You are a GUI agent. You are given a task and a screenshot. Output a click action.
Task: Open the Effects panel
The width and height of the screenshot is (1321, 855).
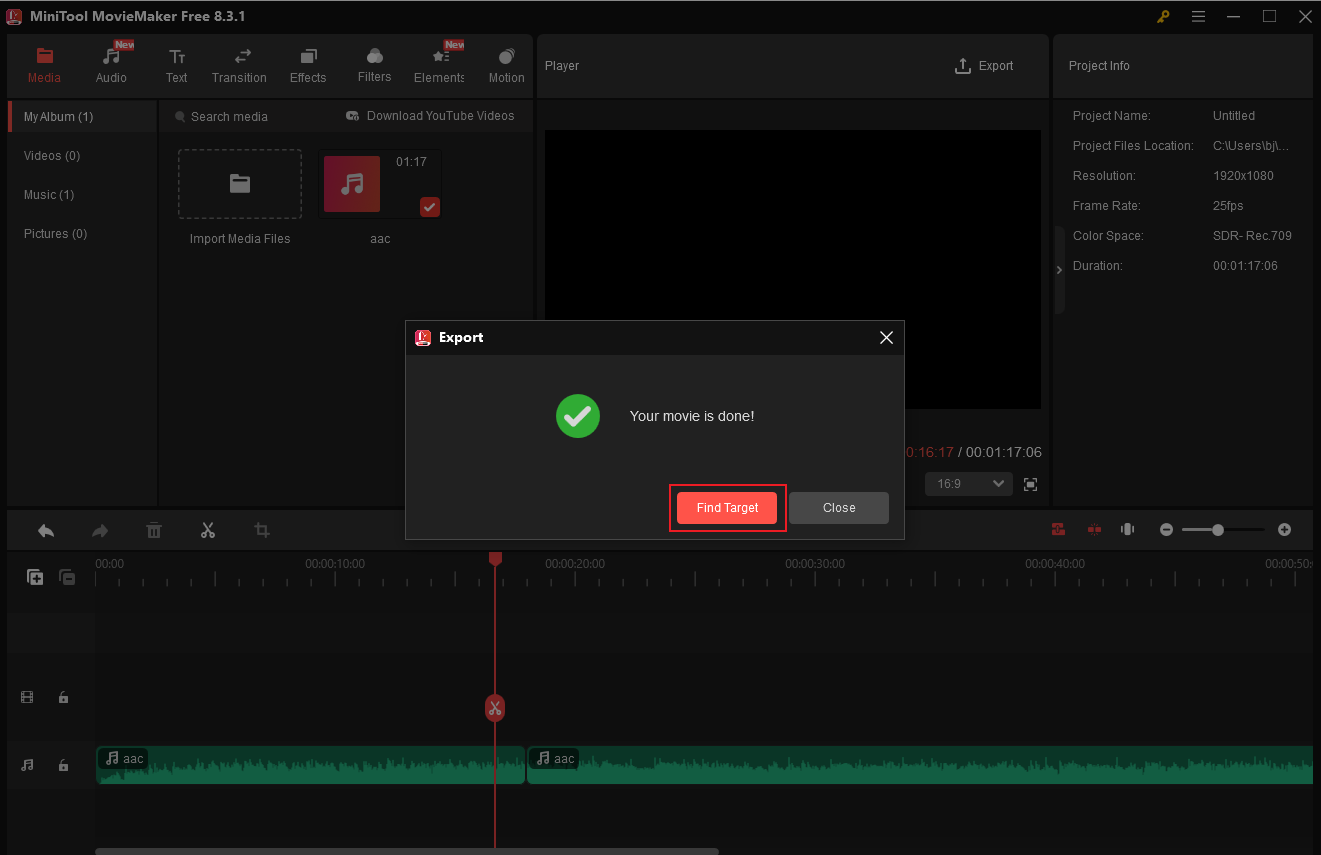pyautogui.click(x=307, y=64)
